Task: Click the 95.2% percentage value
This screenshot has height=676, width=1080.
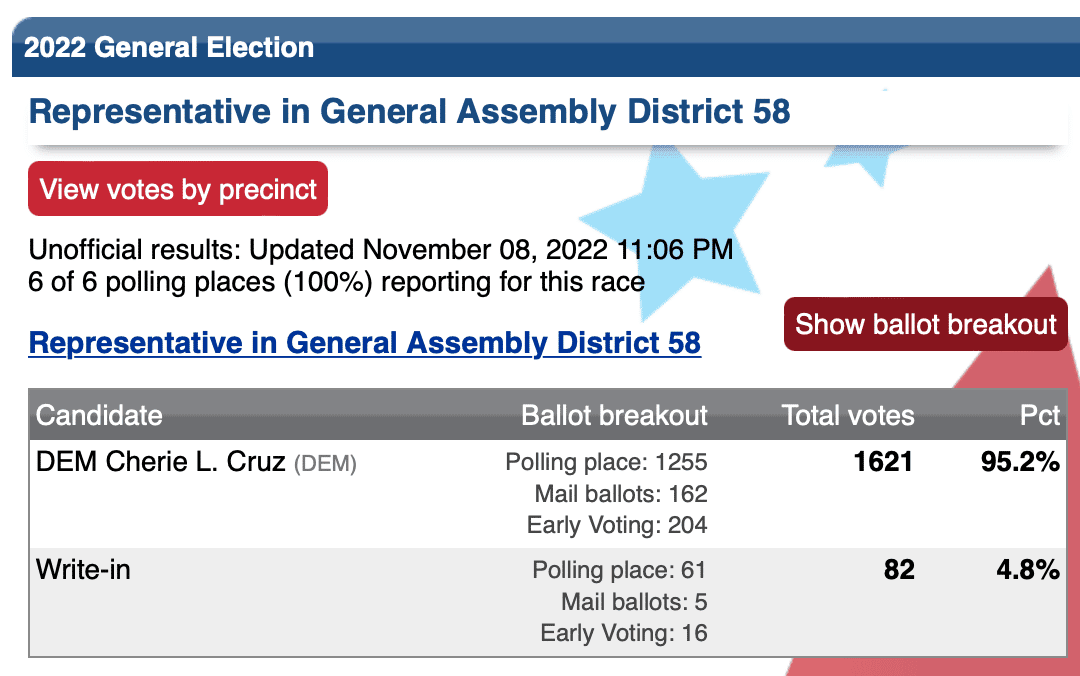Action: point(1020,462)
